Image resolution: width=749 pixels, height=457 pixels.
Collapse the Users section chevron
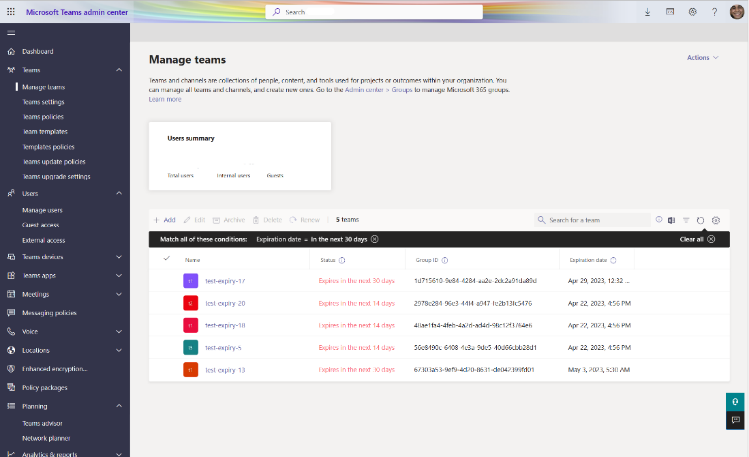(119, 193)
